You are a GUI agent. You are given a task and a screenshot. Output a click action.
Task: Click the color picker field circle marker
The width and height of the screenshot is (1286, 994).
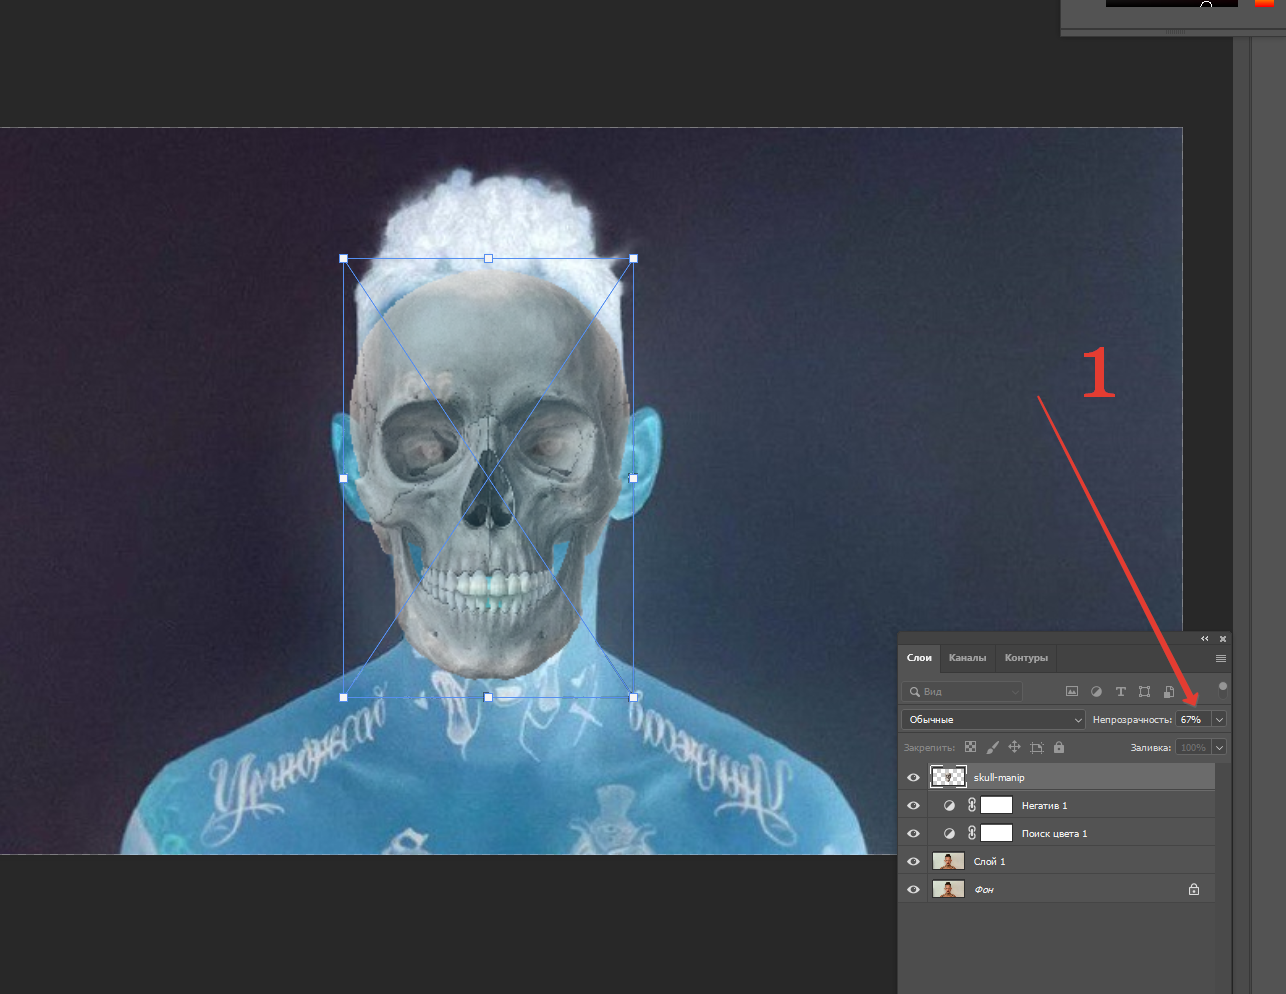point(1206,5)
